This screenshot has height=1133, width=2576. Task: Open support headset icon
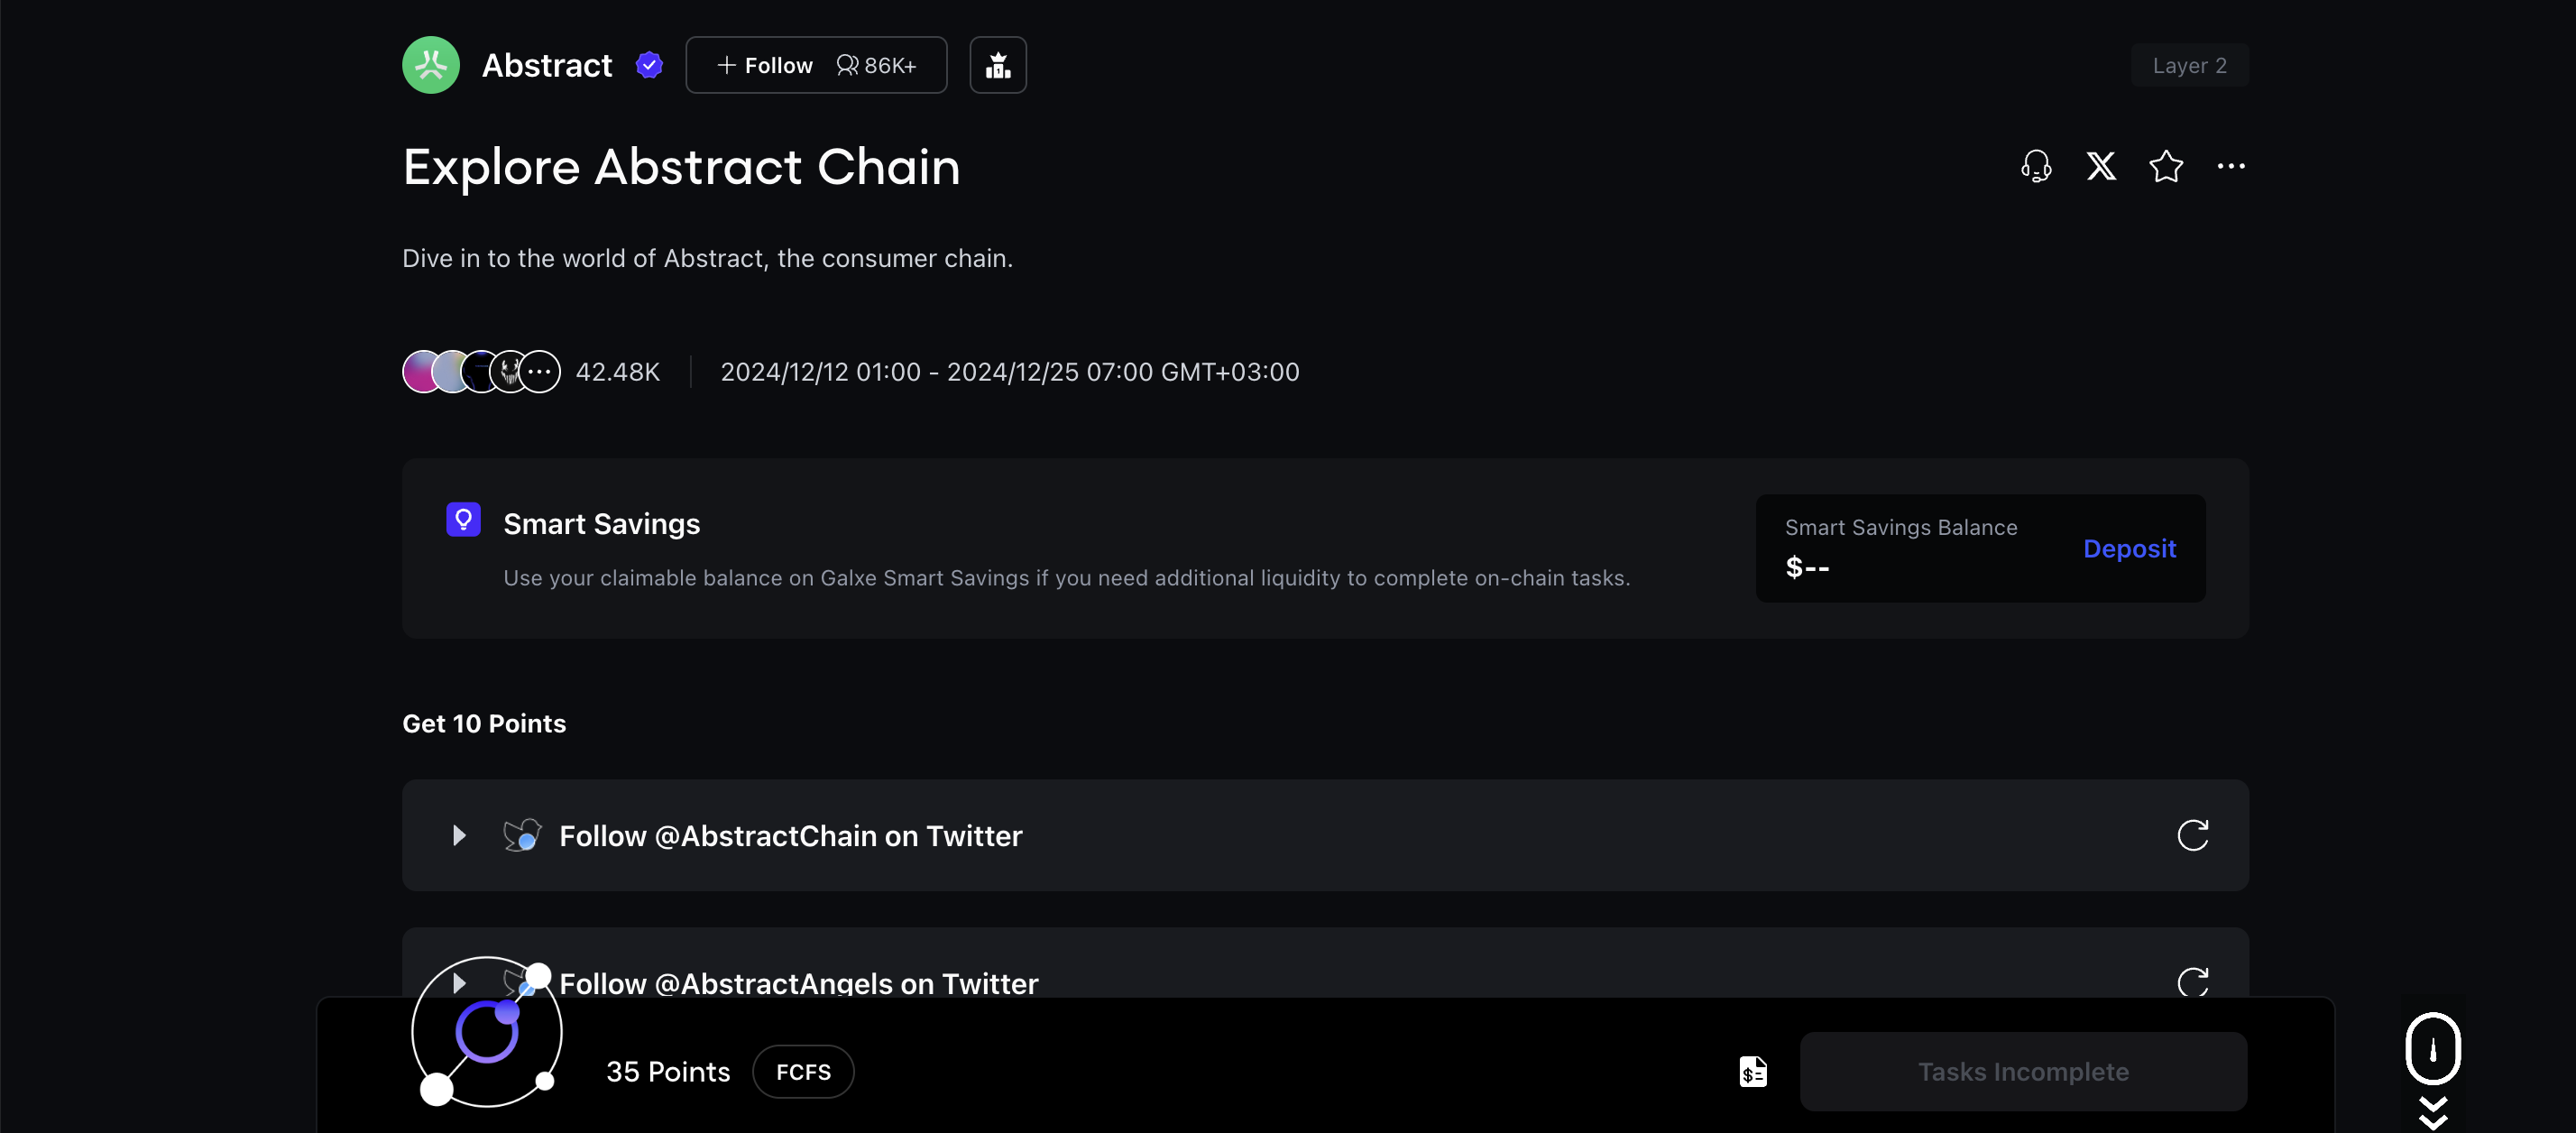pyautogui.click(x=2036, y=166)
